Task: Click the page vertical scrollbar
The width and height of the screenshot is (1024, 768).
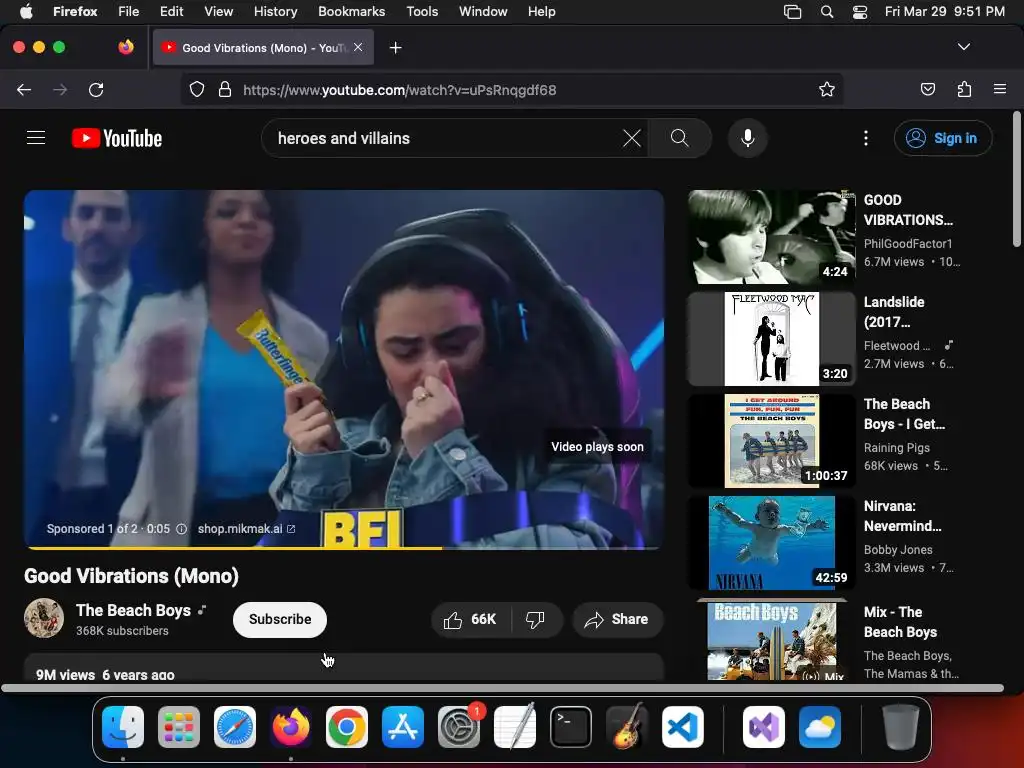Action: 1016,180
